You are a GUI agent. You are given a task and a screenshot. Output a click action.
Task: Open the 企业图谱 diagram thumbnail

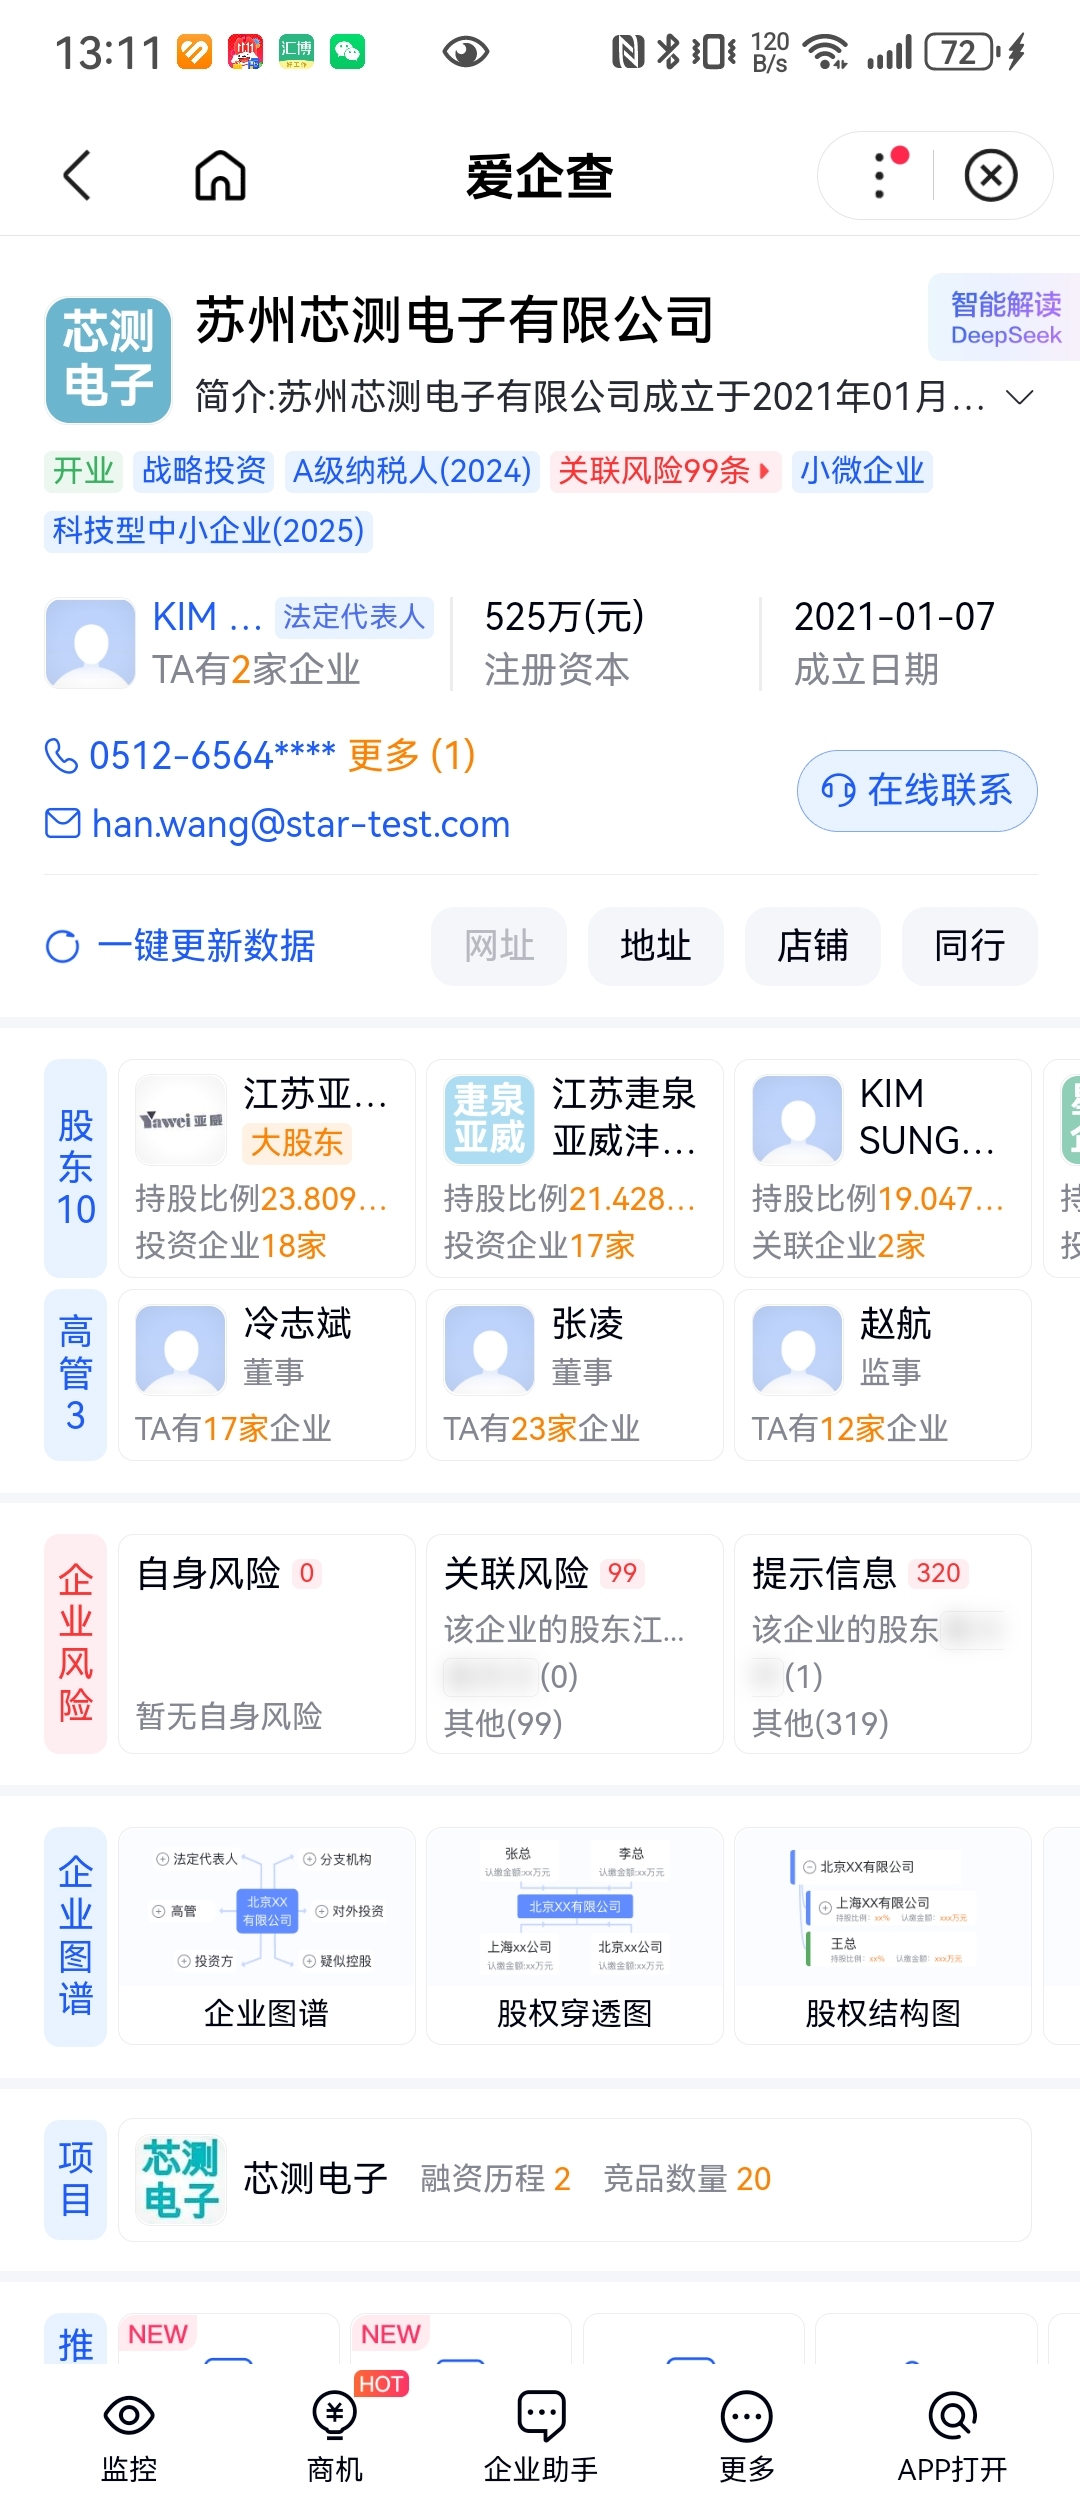coord(267,1936)
